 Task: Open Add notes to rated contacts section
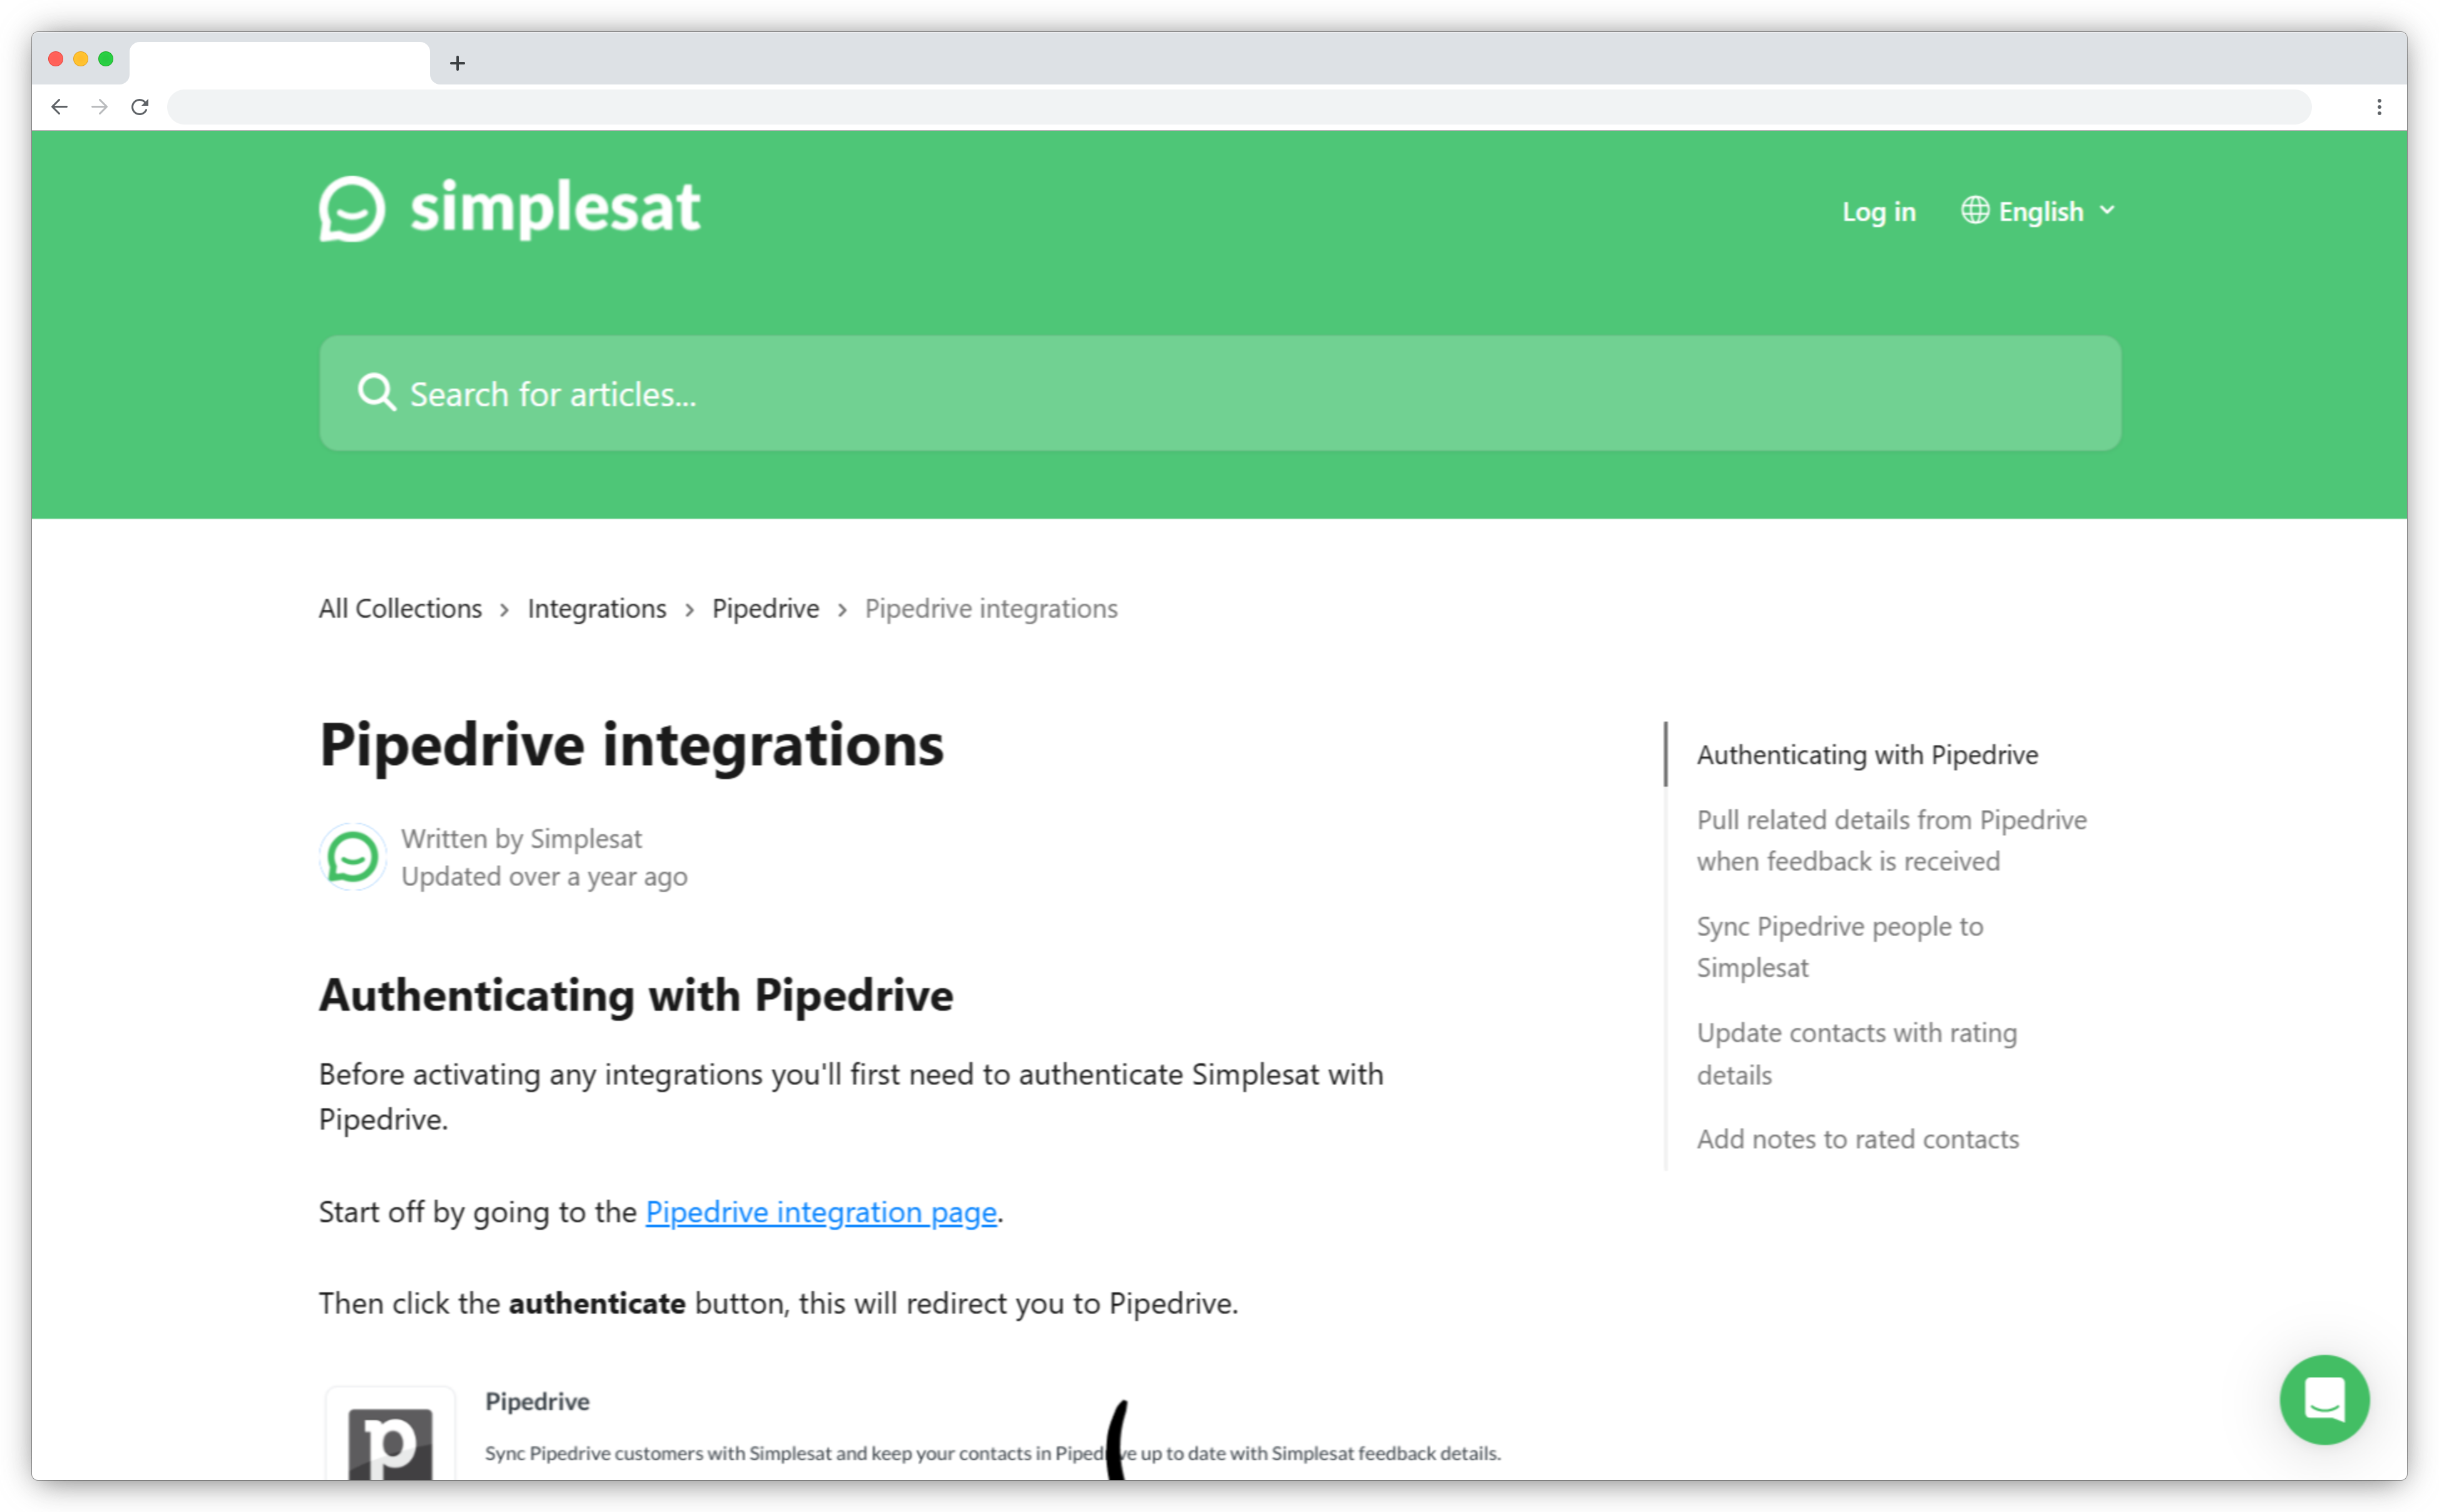coord(1857,1139)
